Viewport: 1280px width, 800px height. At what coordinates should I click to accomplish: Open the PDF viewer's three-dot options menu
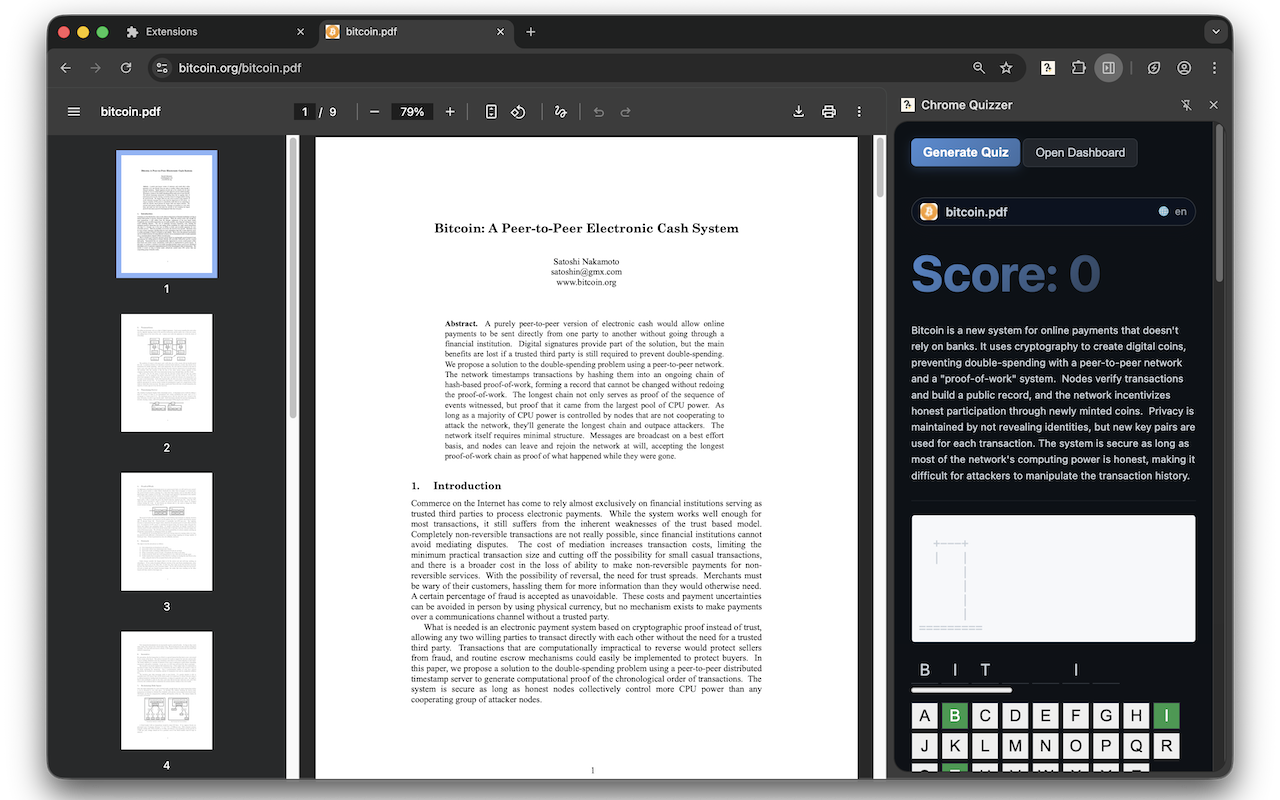point(858,111)
